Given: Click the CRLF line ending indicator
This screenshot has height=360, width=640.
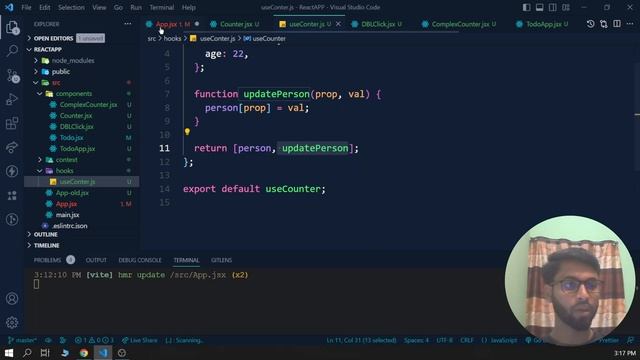Looking at the screenshot, I should (x=467, y=340).
